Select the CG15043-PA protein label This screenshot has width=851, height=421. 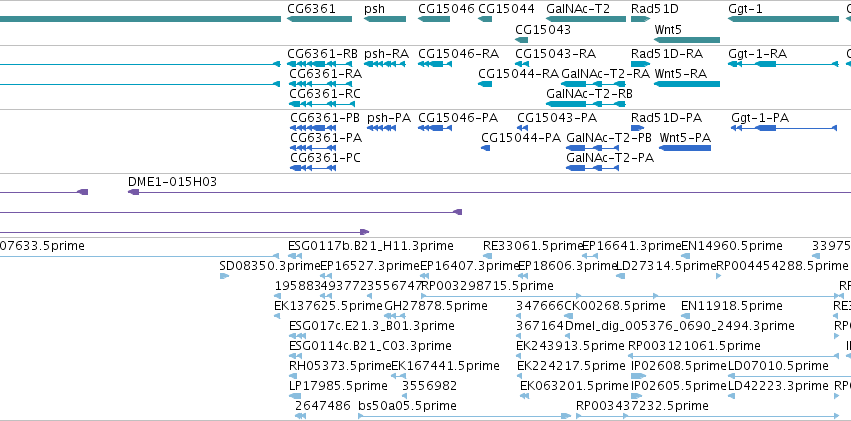point(557,118)
